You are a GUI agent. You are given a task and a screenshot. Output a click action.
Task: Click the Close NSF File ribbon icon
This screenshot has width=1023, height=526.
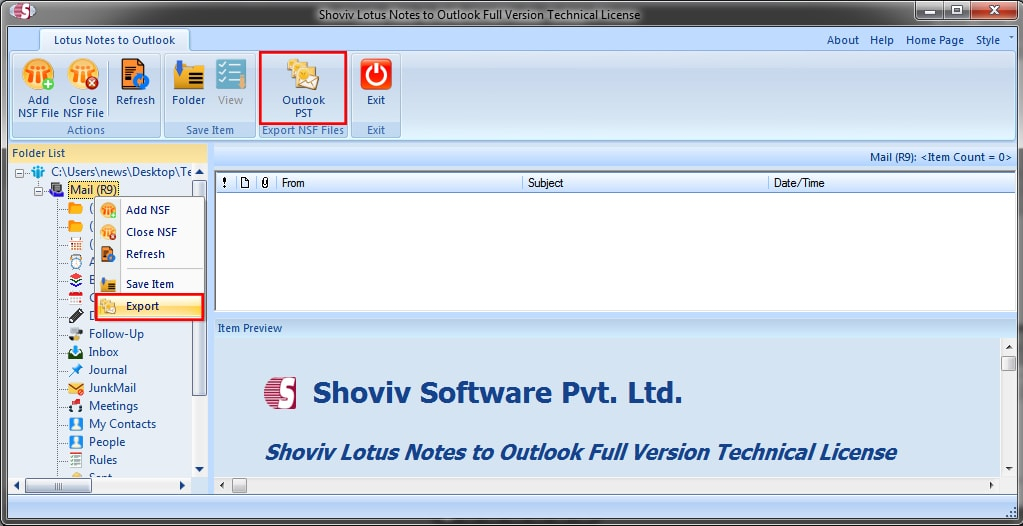click(83, 74)
